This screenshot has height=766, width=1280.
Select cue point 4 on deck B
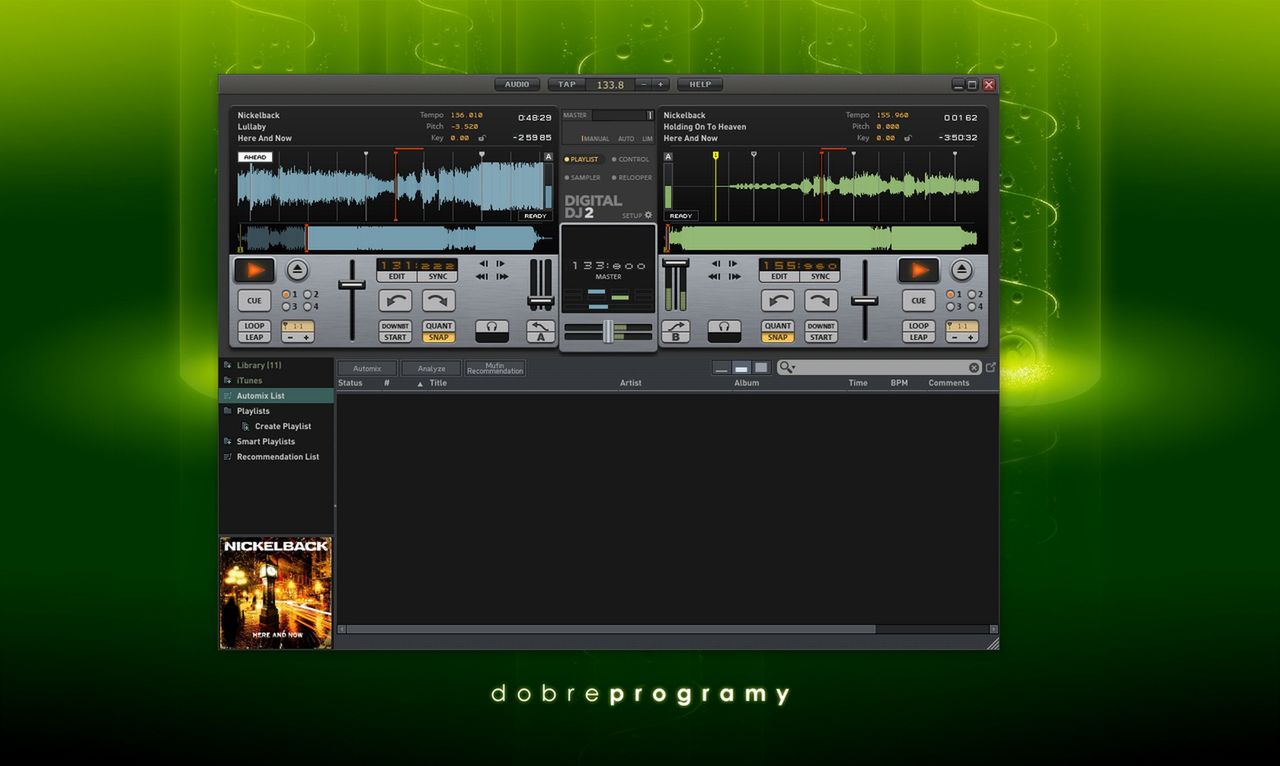[x=970, y=307]
